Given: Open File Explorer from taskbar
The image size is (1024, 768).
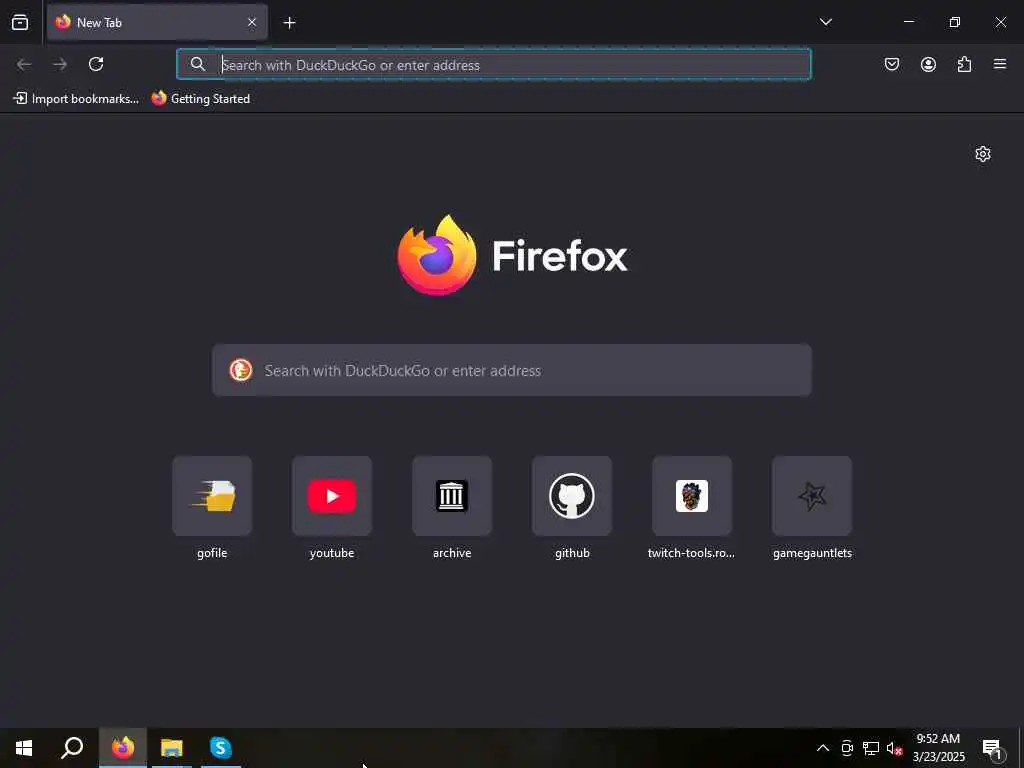Looking at the screenshot, I should pos(172,748).
